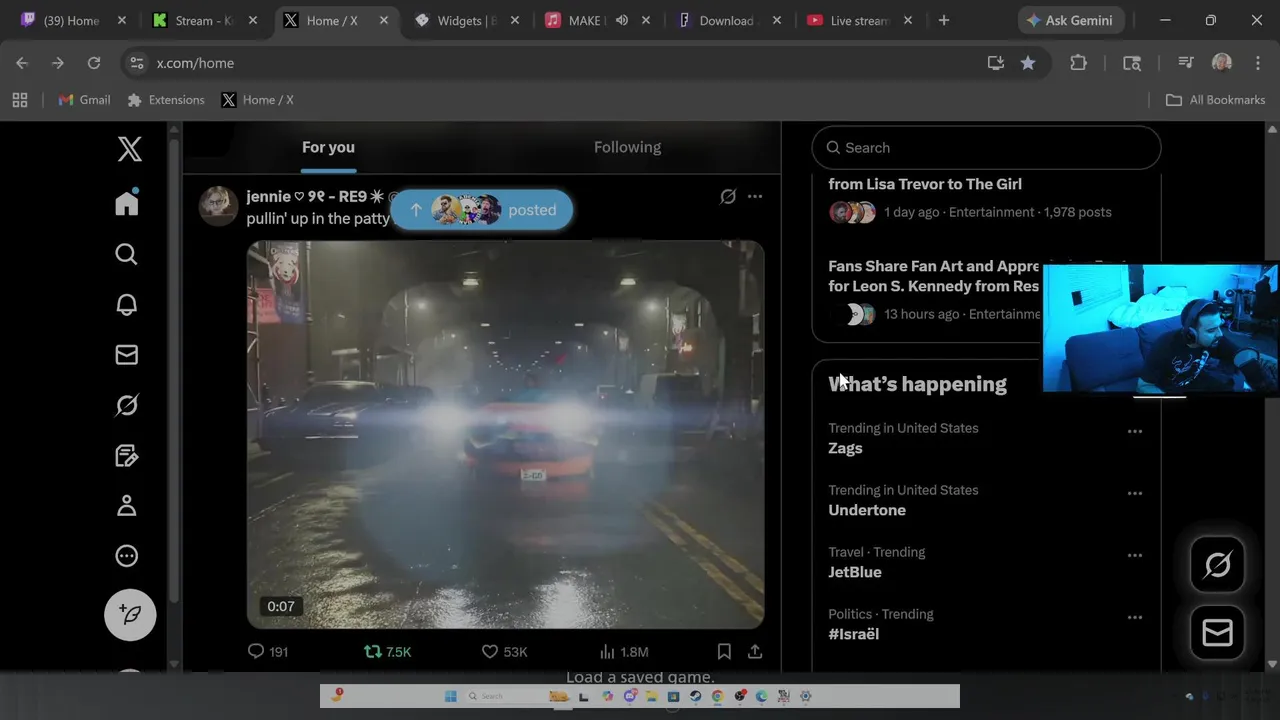Open the apps grid in bookmarks bar
The width and height of the screenshot is (1280, 720).
20,100
